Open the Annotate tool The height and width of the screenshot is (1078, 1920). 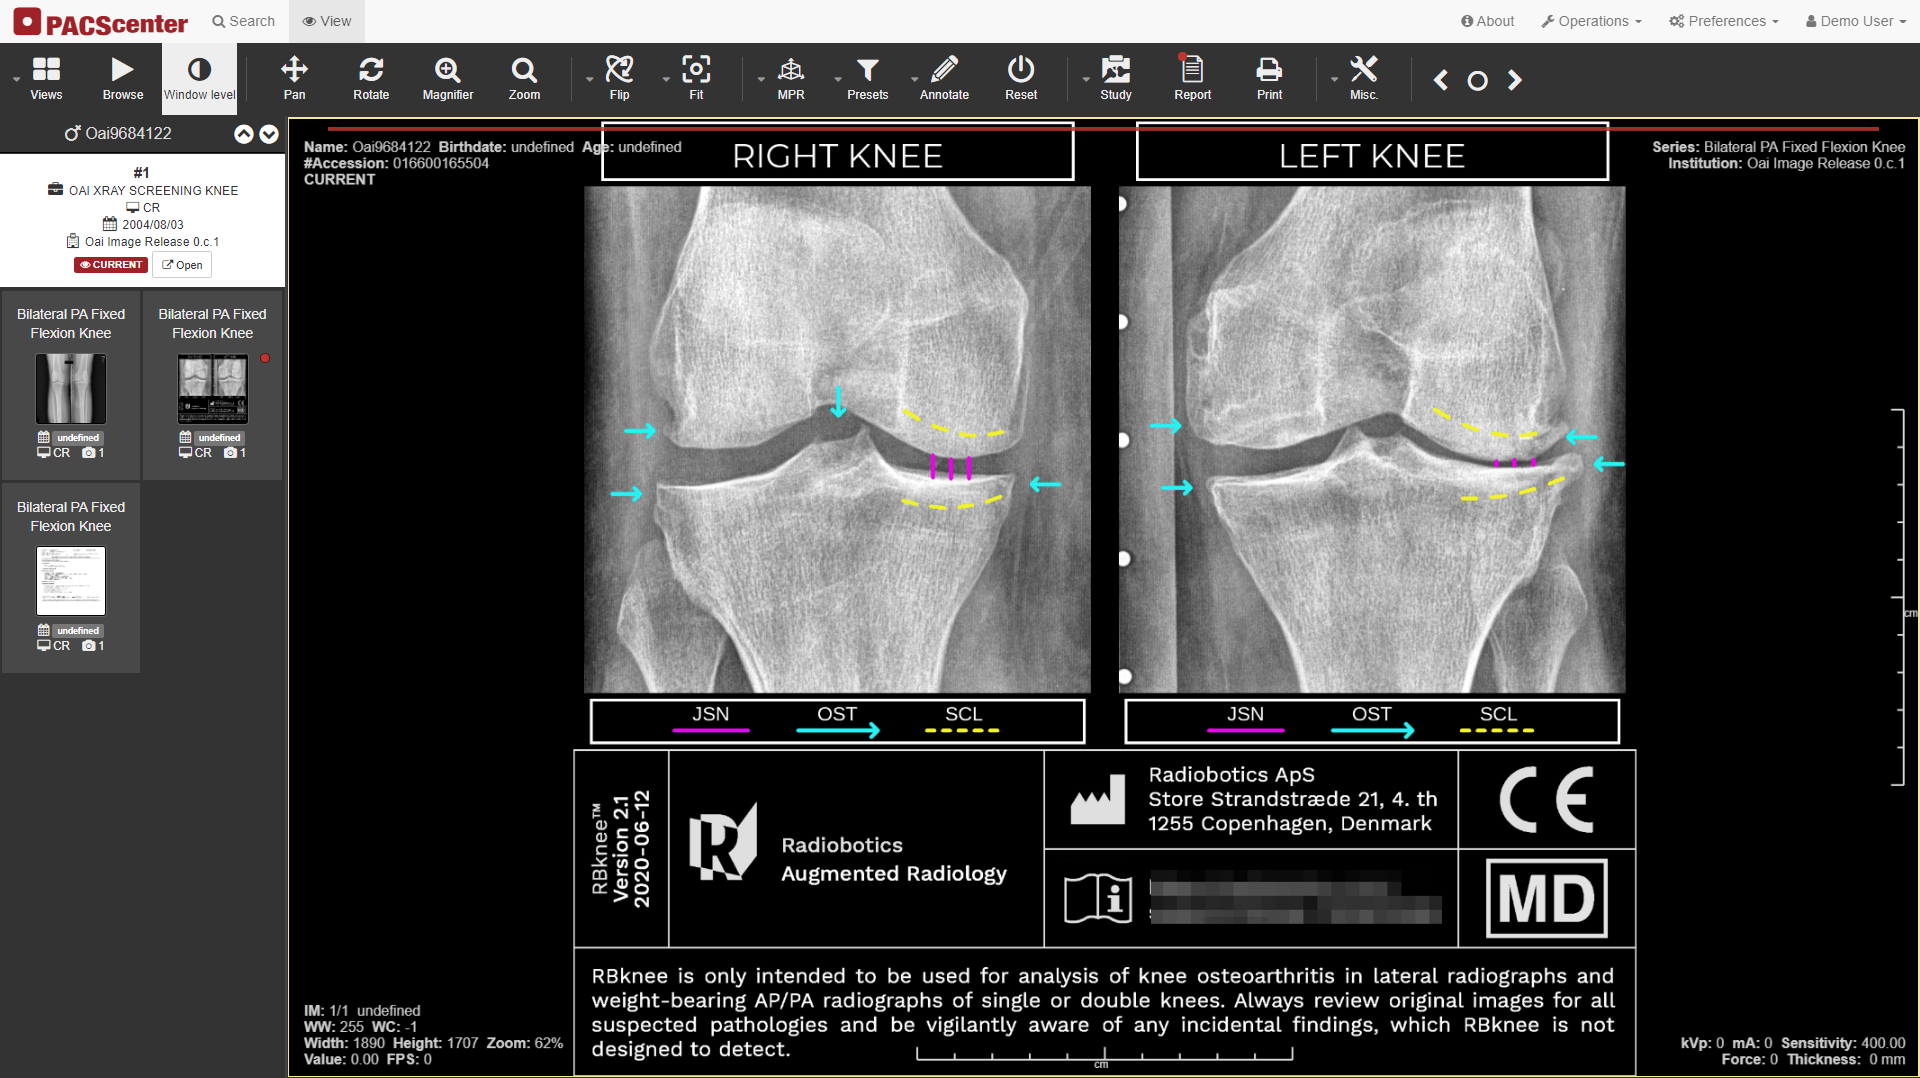pyautogui.click(x=944, y=79)
